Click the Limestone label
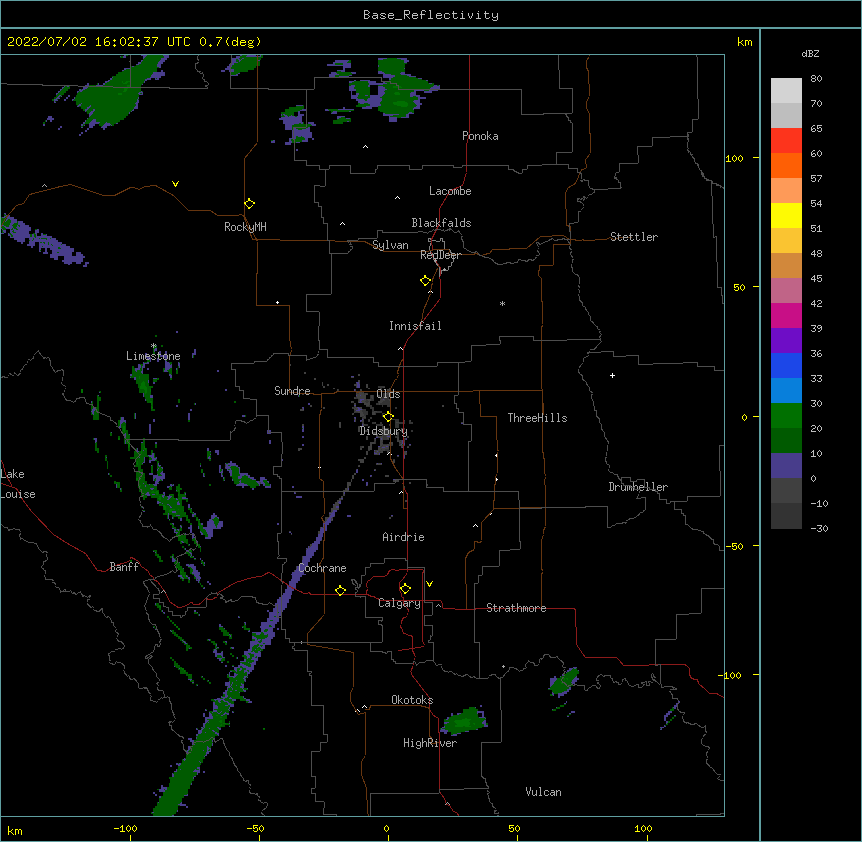The height and width of the screenshot is (842, 862). click(153, 356)
